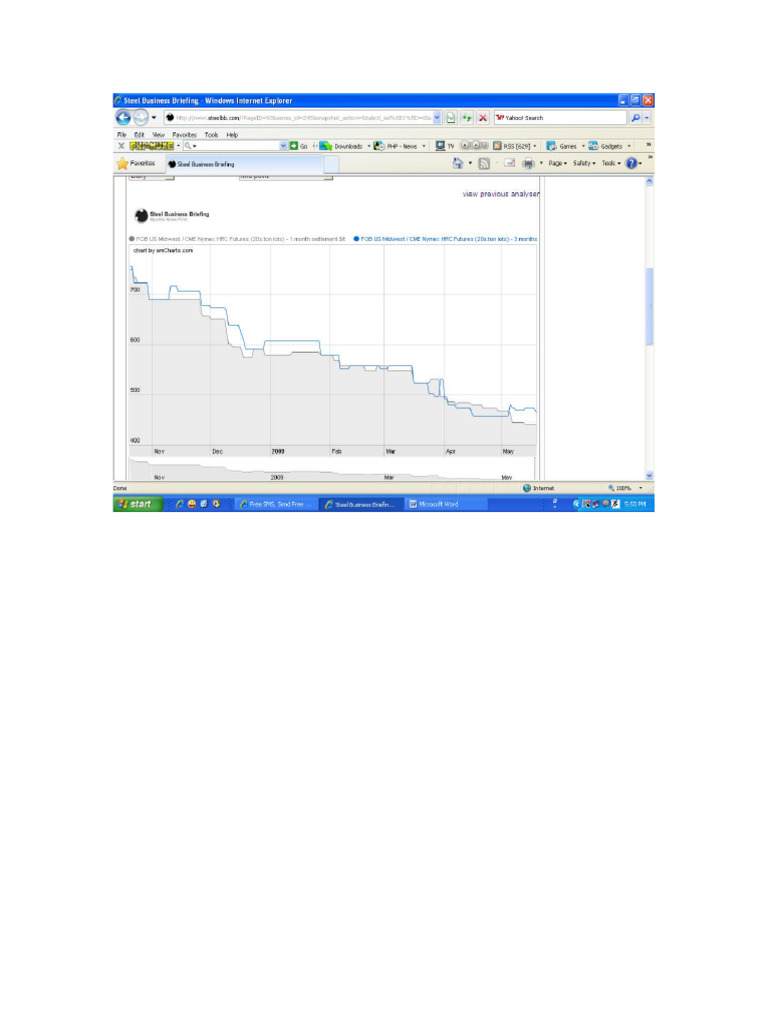Open the recent pages dropdown beside Forward
Image resolution: width=768 pixels, height=1024 pixels.
point(154,118)
